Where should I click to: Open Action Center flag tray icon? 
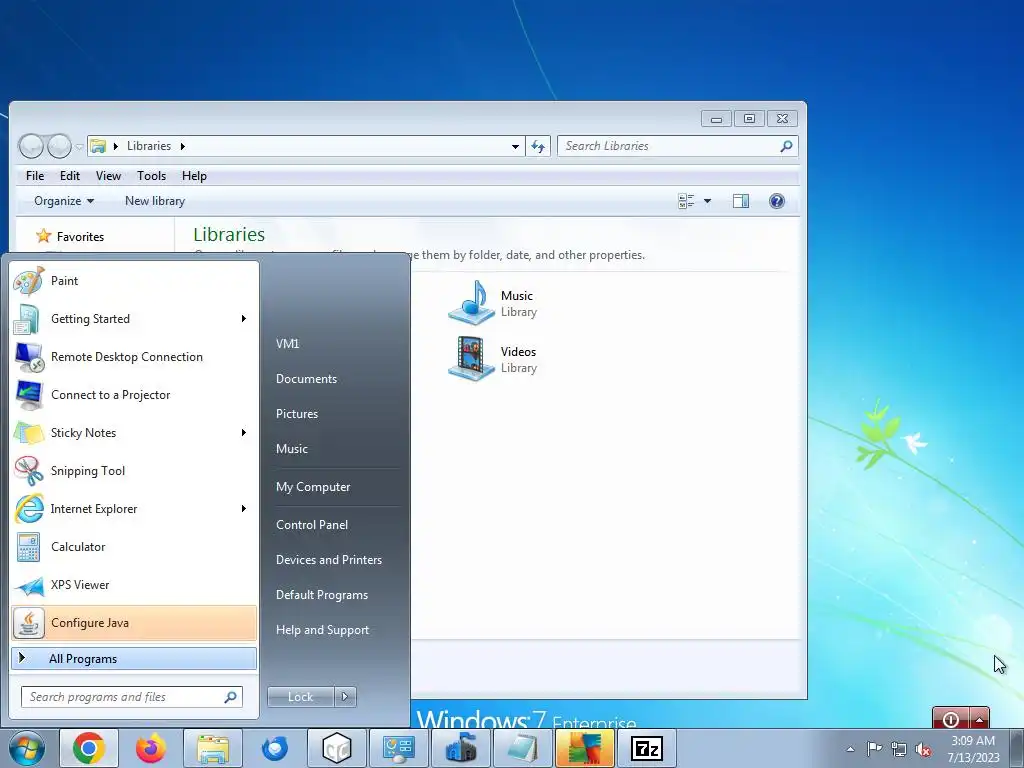click(874, 748)
